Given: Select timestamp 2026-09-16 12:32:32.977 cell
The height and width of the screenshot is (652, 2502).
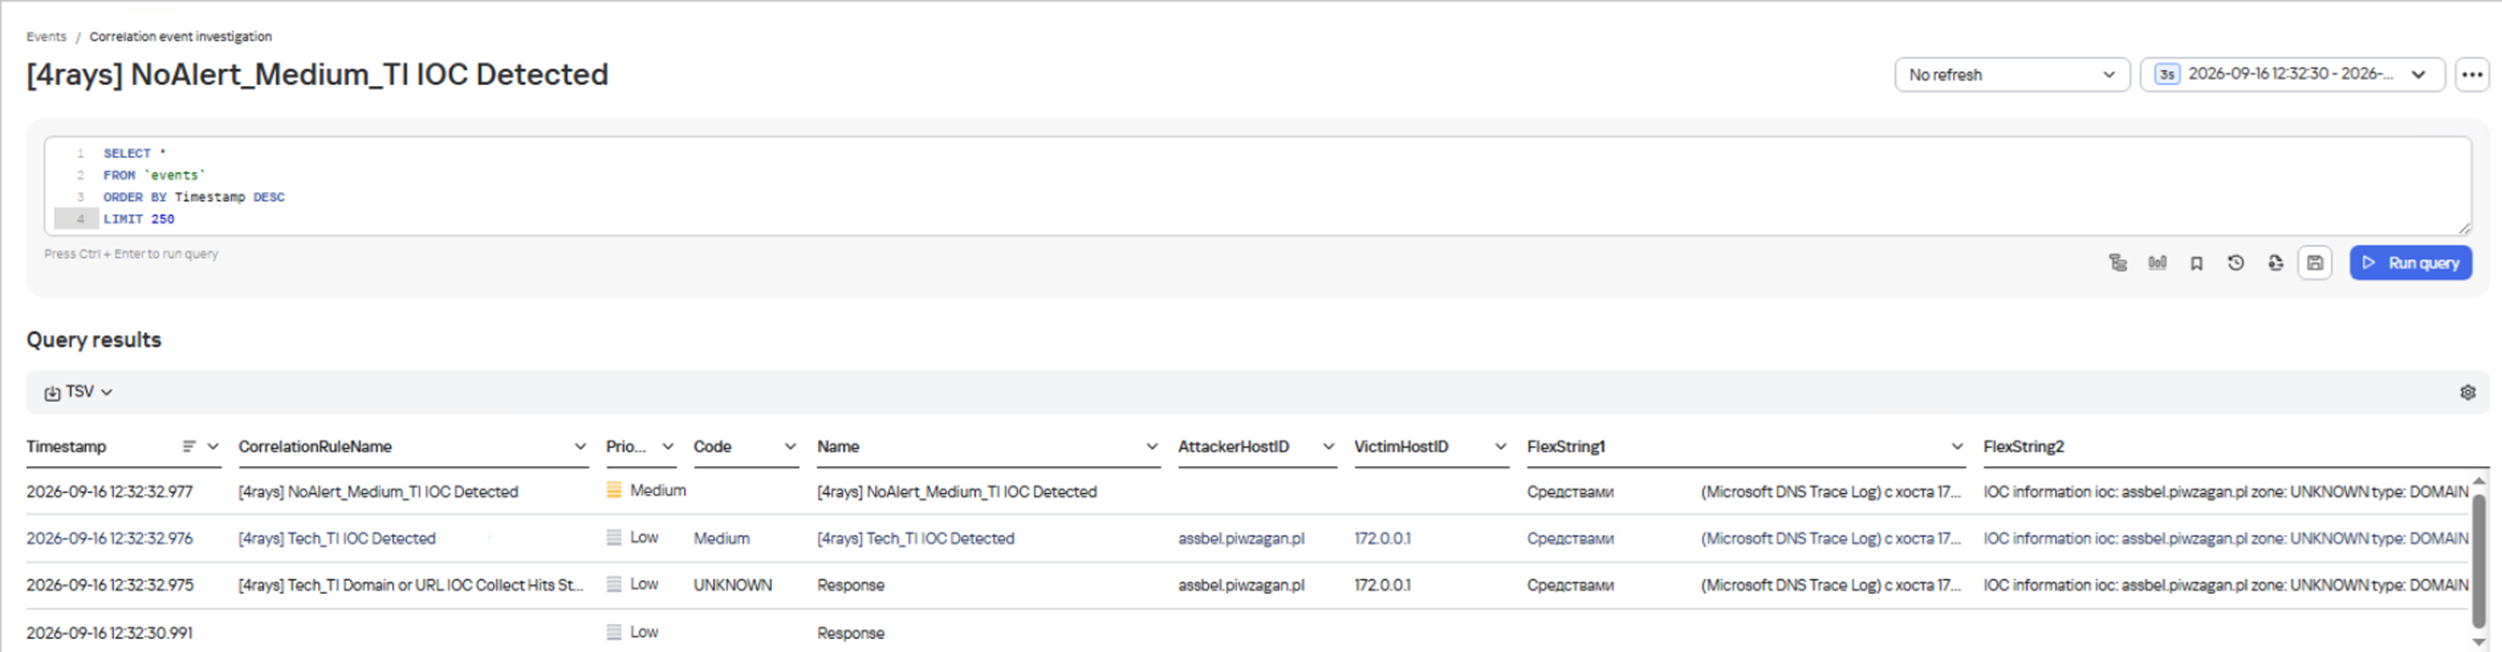Looking at the screenshot, I should point(110,491).
